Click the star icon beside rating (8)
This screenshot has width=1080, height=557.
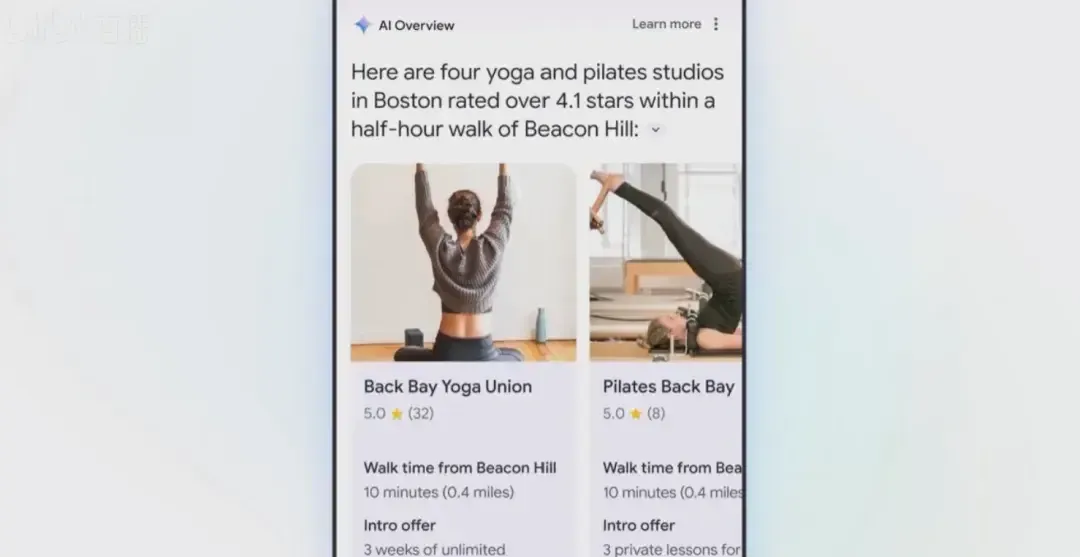(636, 414)
